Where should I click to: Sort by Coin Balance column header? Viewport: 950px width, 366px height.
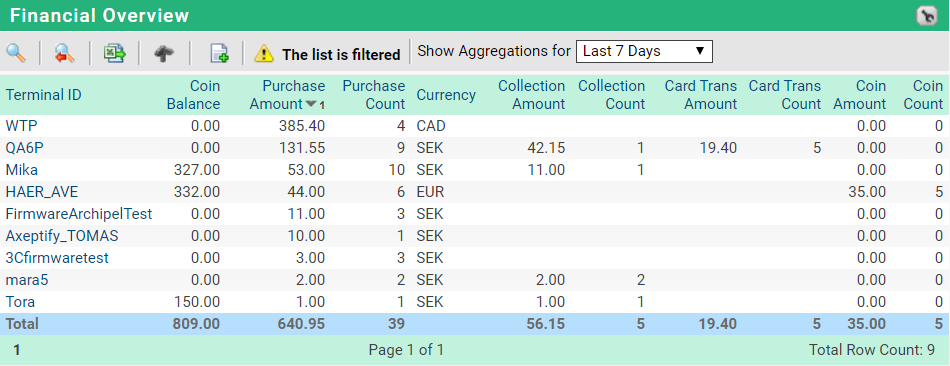point(193,95)
